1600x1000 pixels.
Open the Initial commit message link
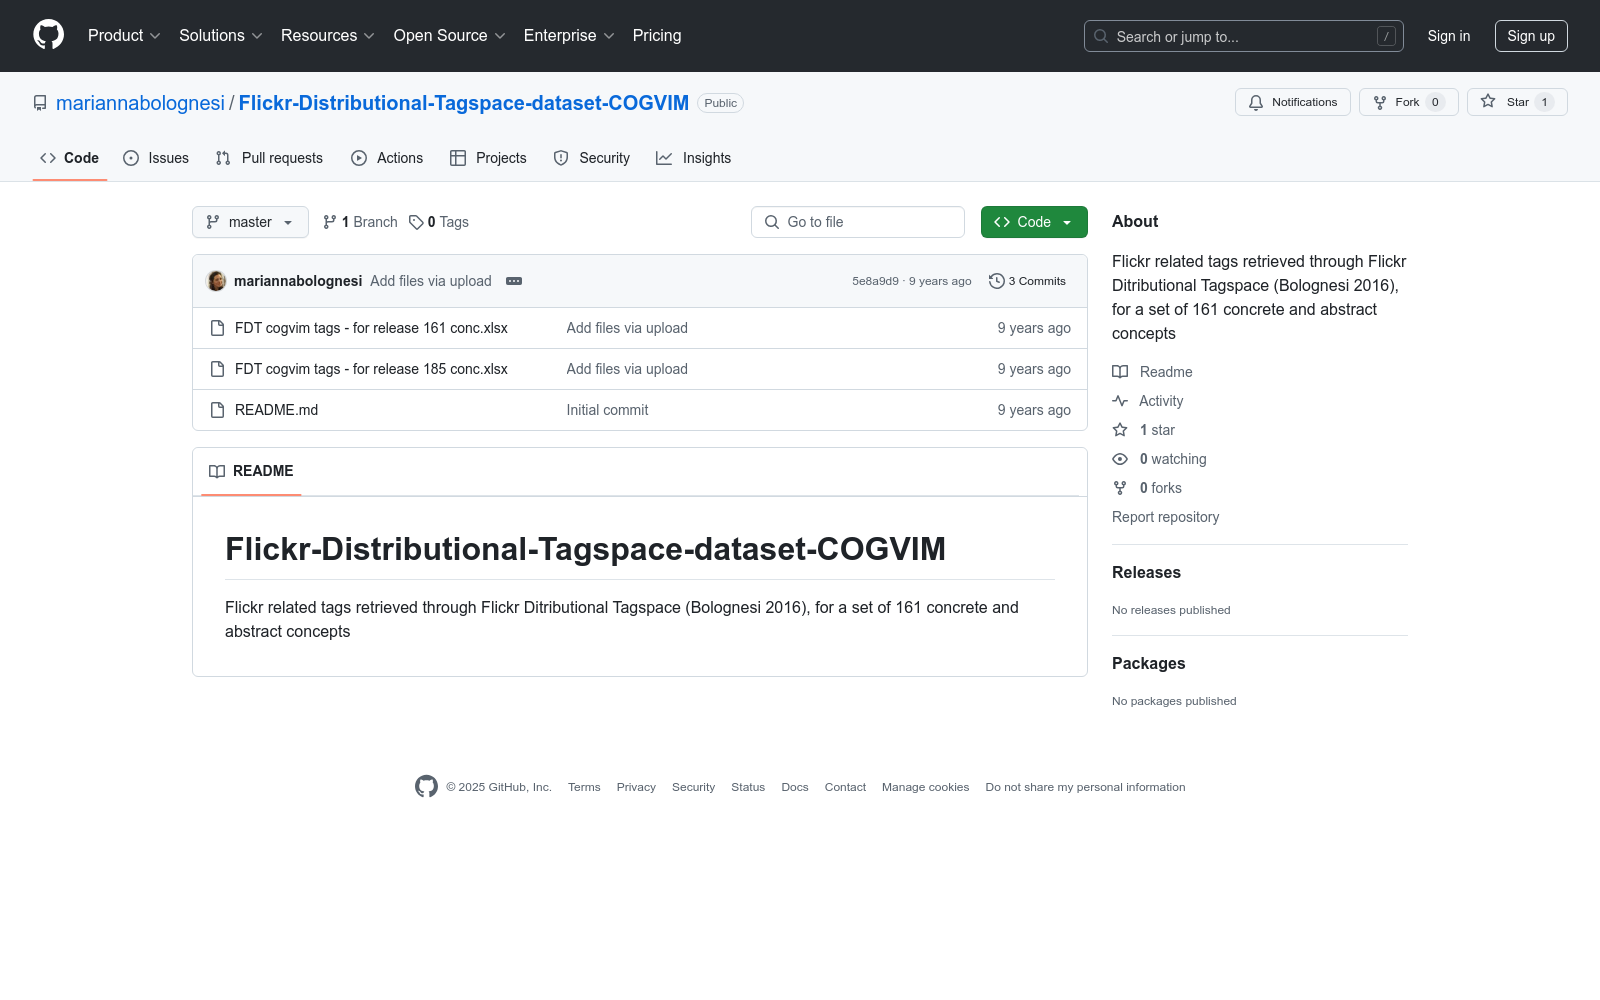click(x=607, y=410)
